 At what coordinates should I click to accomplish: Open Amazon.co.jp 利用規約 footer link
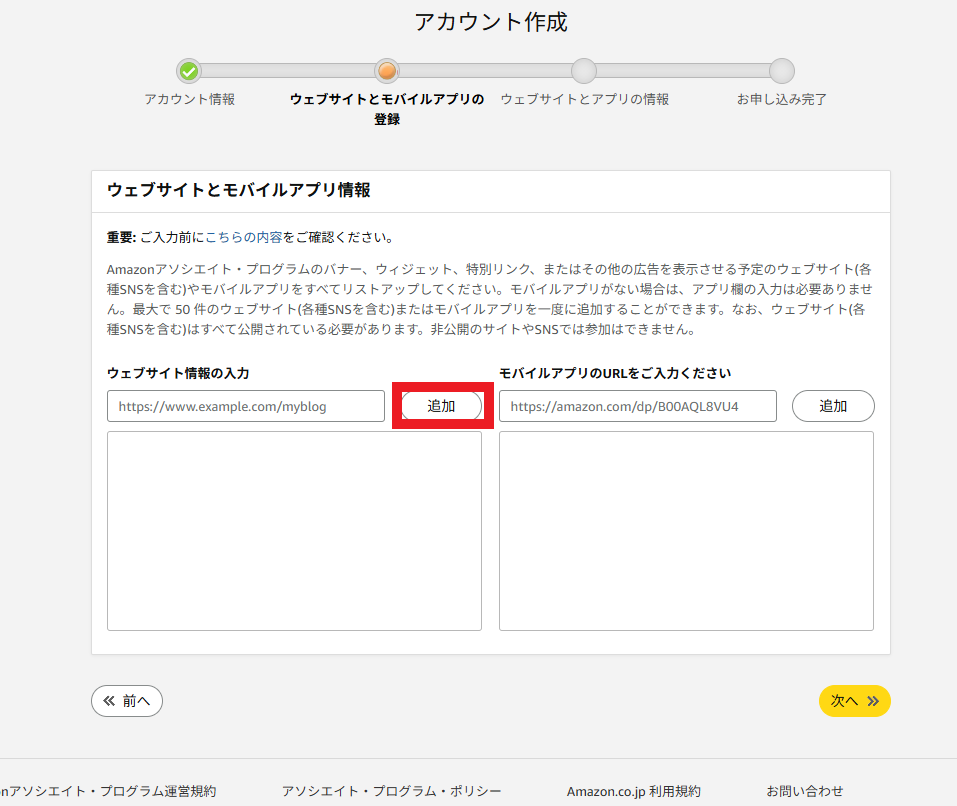[x=634, y=791]
